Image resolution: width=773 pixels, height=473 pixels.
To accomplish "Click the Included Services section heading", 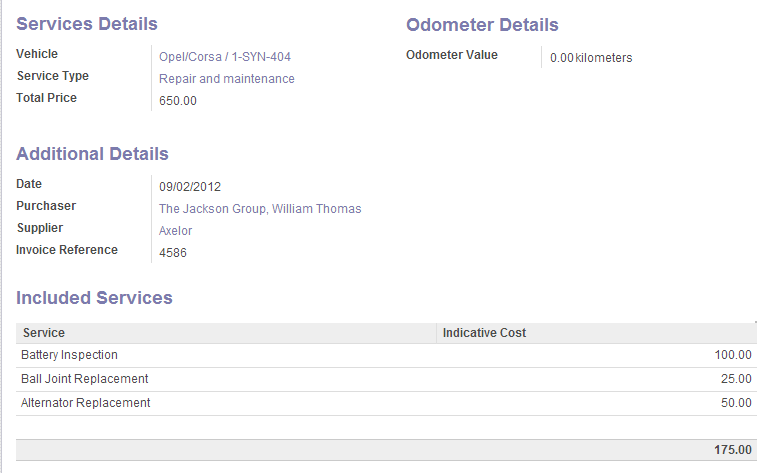I will point(94,298).
